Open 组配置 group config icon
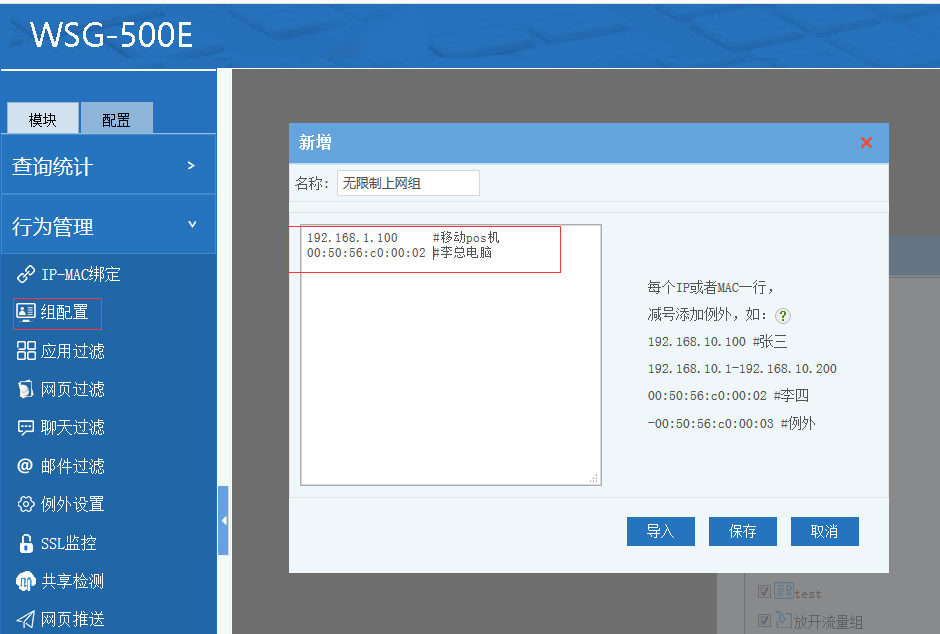Screen dimensions: 940x634 [x=26, y=312]
